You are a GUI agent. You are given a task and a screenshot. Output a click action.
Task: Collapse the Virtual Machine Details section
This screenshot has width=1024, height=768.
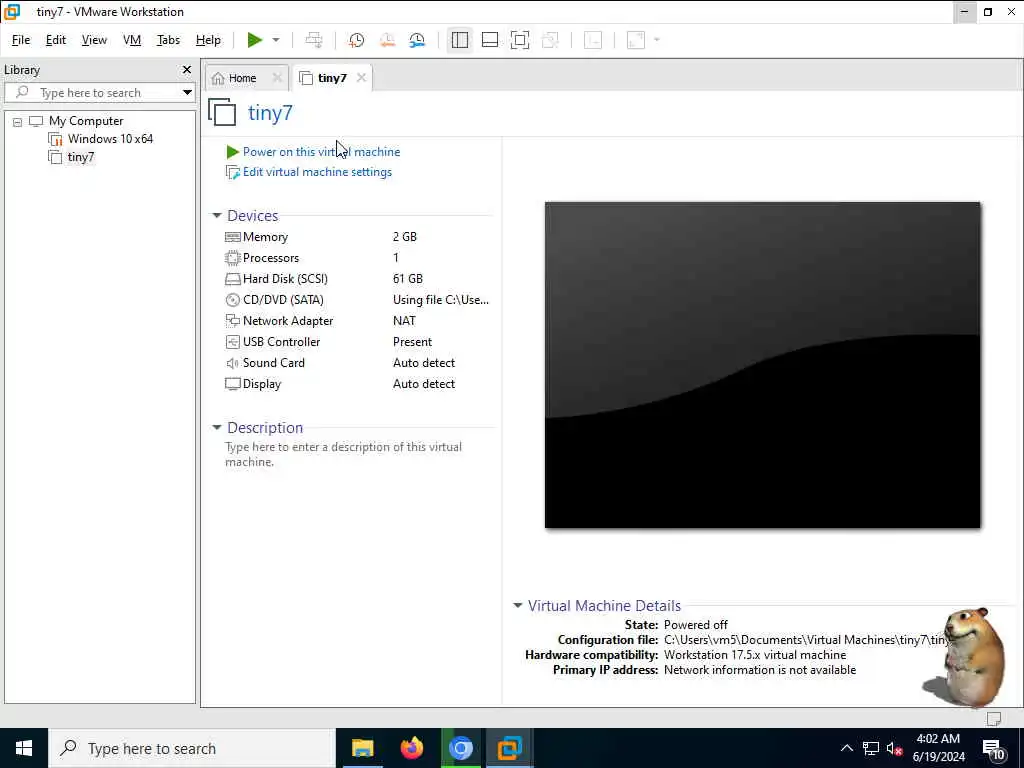tap(518, 605)
